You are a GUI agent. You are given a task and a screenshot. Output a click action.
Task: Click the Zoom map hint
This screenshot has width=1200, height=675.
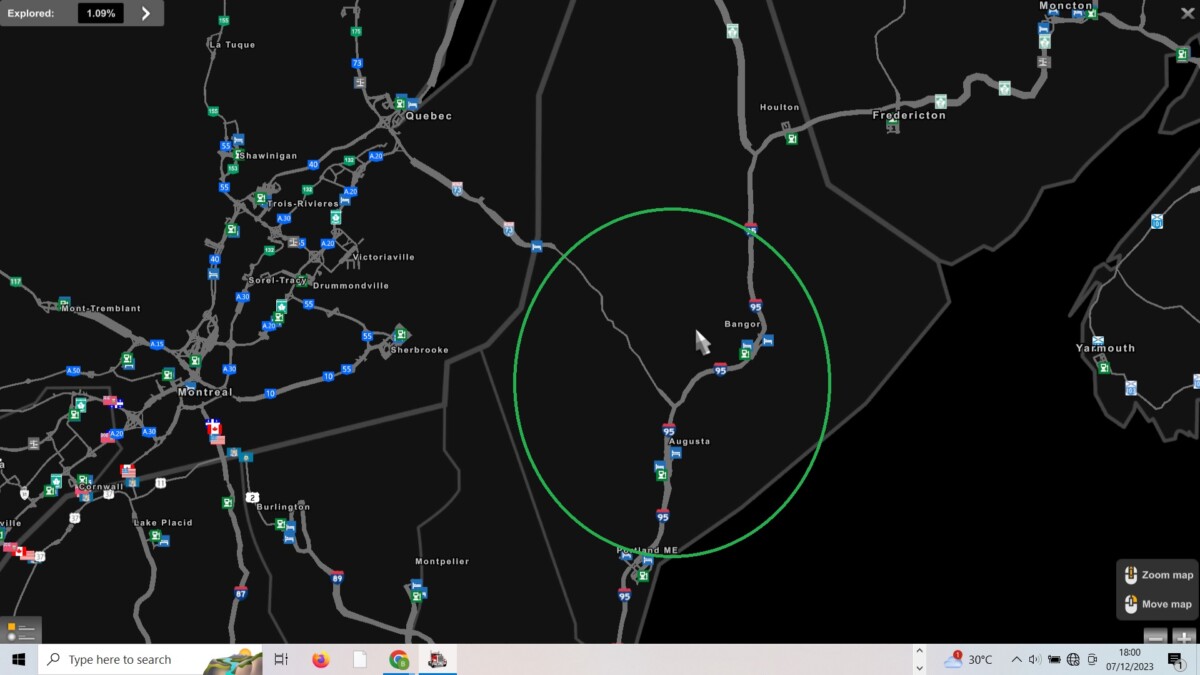(x=1158, y=575)
